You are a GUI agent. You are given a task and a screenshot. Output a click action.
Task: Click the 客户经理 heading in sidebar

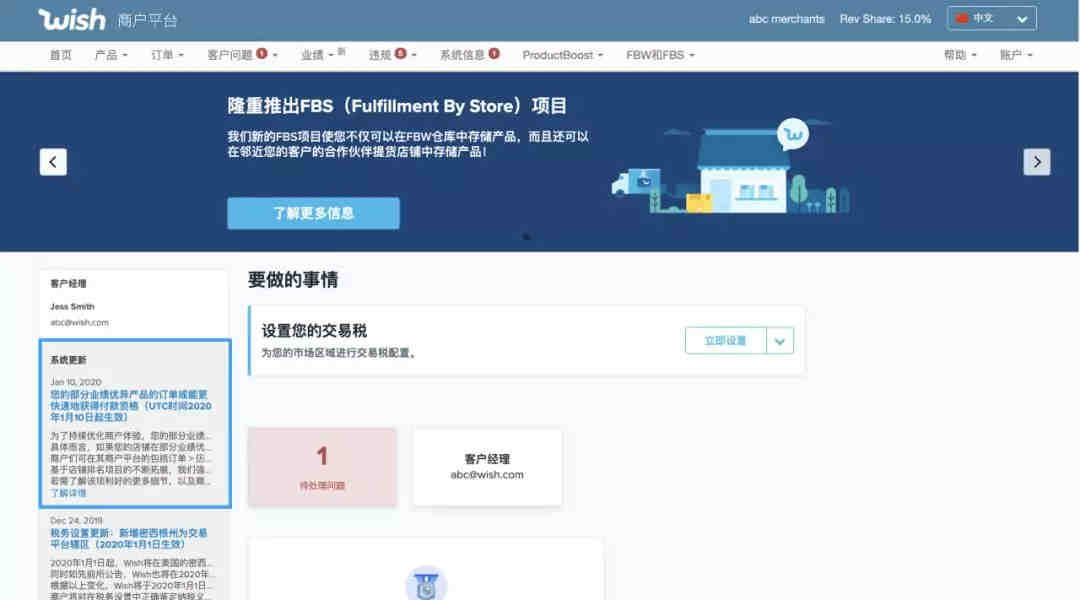click(68, 284)
